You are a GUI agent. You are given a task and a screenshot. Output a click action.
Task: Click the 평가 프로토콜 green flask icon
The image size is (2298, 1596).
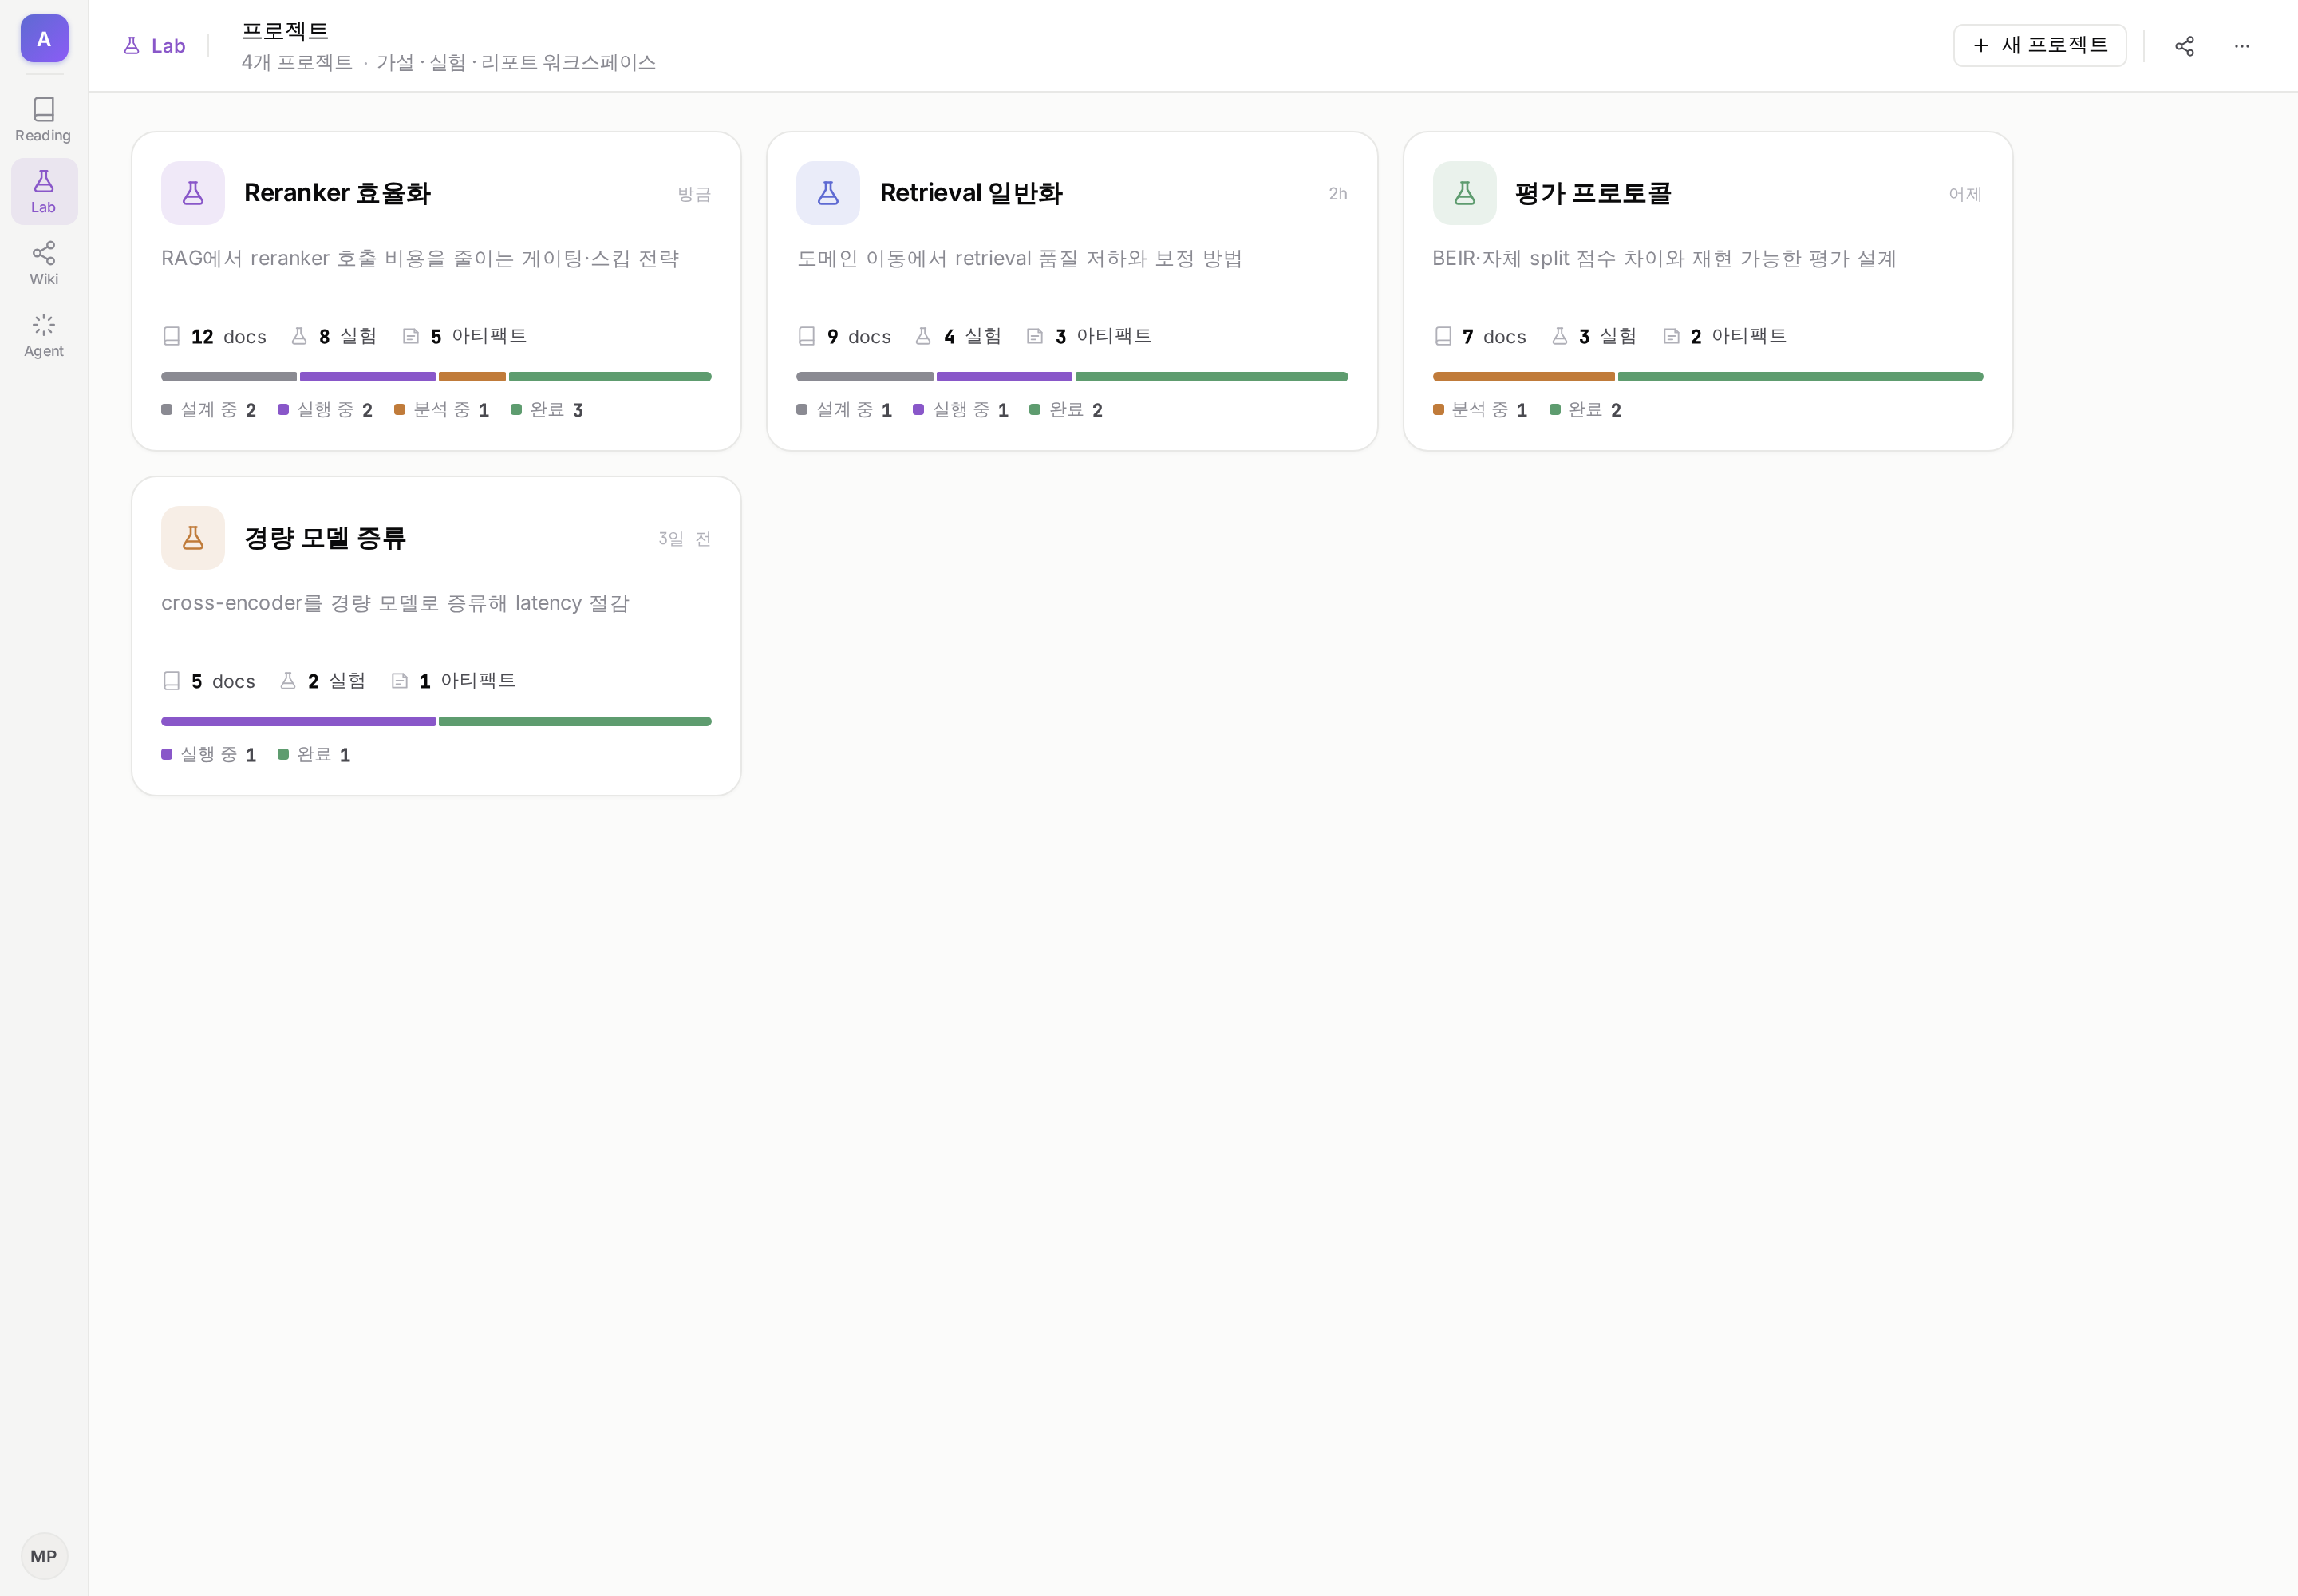click(x=1464, y=193)
